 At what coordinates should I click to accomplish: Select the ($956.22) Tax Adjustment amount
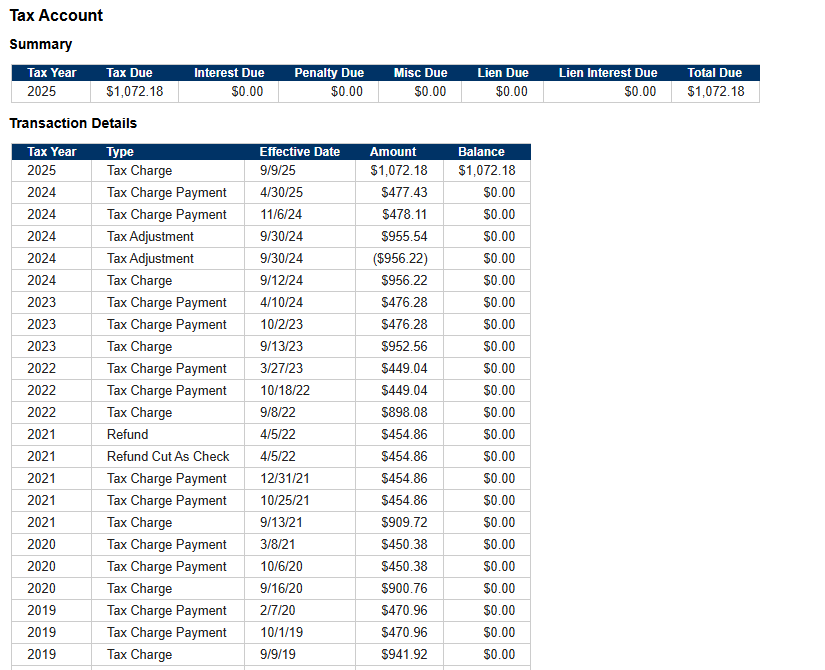click(x=400, y=259)
